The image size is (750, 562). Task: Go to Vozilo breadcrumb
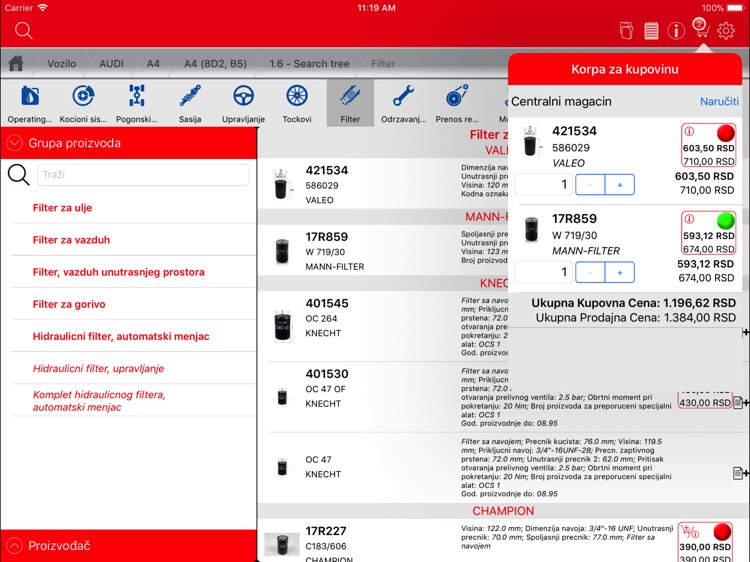[62, 64]
